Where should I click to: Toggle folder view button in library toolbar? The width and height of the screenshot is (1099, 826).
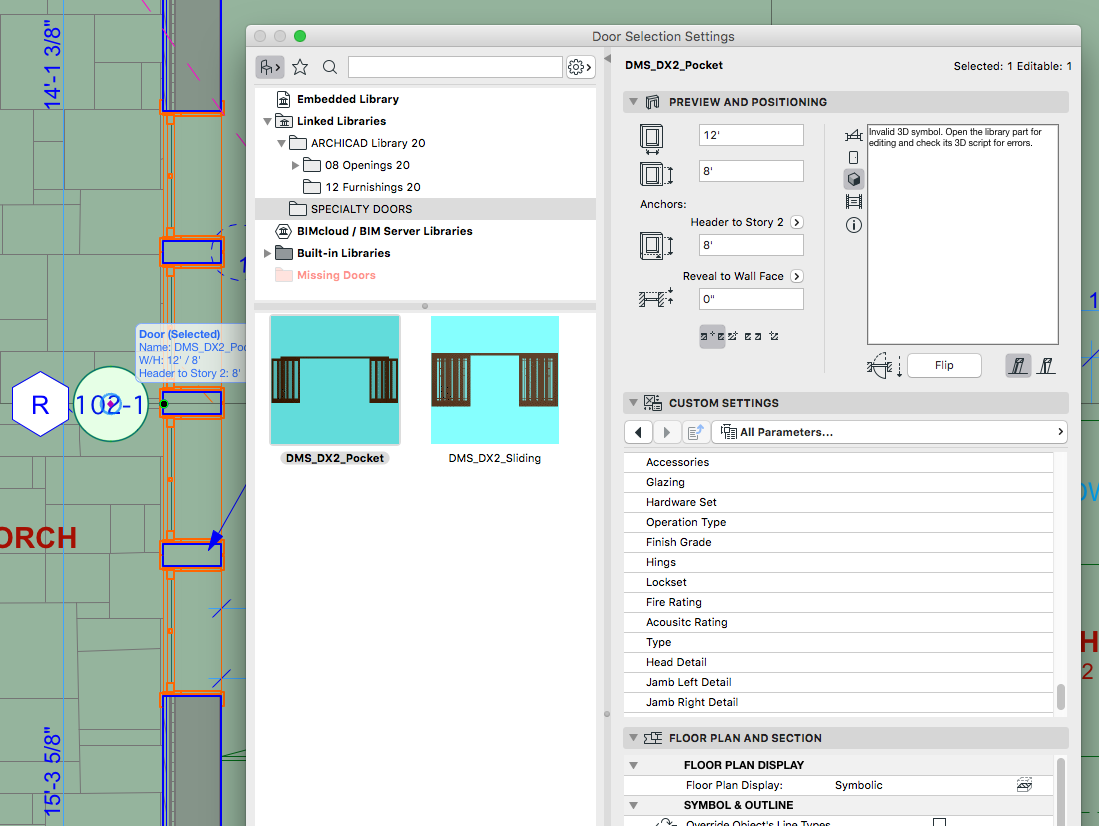(269, 67)
